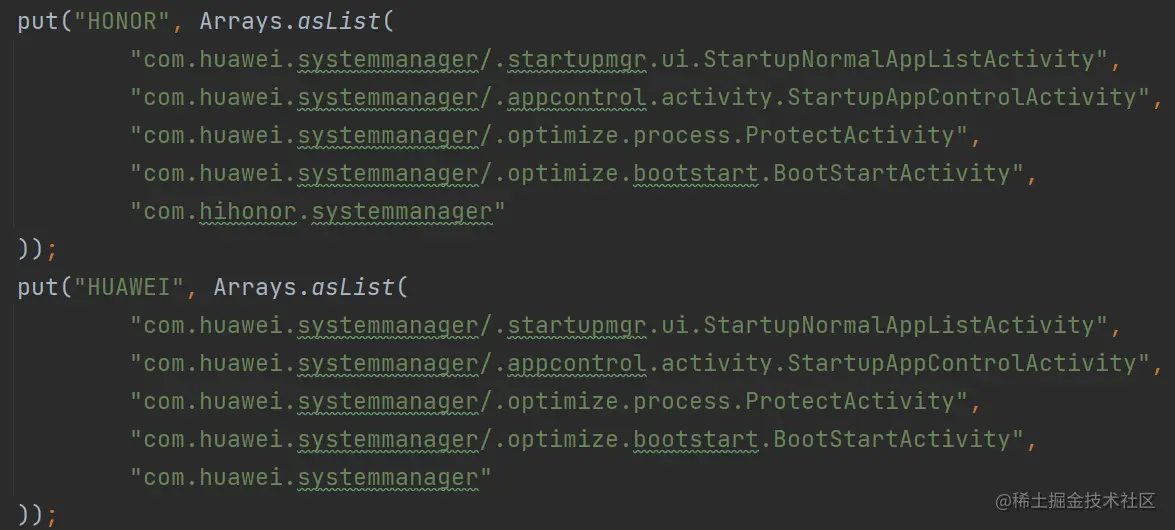Click BootStartActivity in the HONOR block
Viewport: 1175px width, 530px height.
(892, 173)
